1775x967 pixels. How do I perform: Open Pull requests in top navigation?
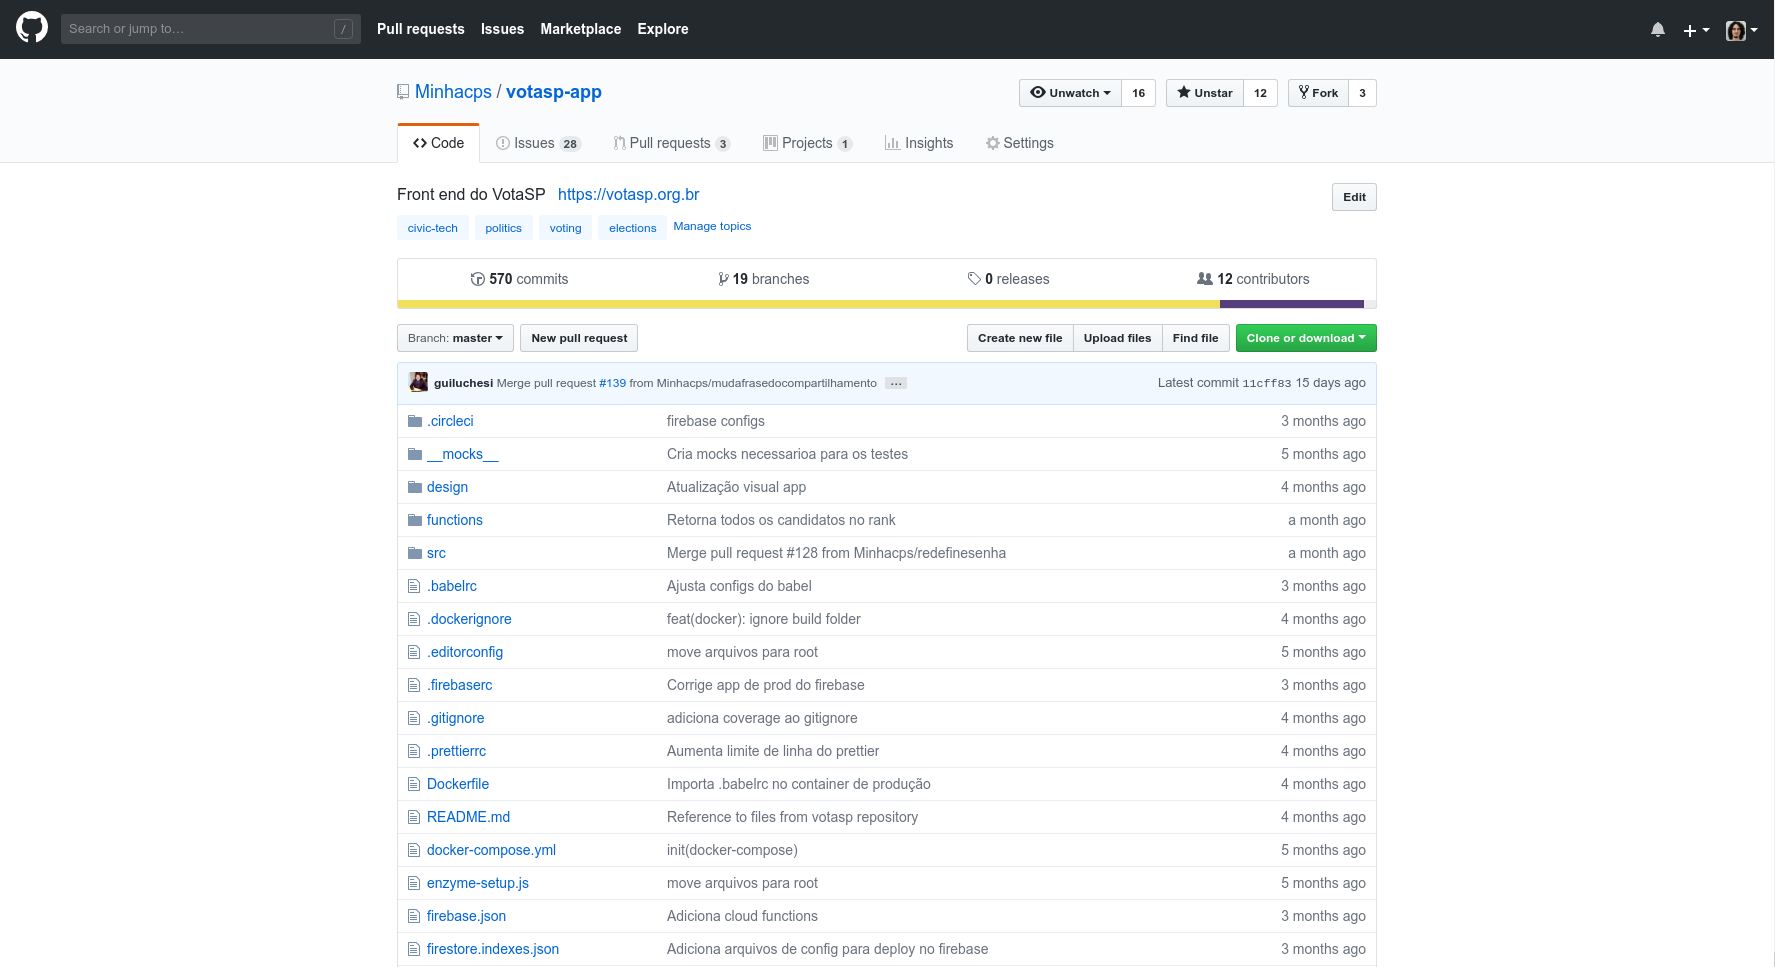pyautogui.click(x=421, y=29)
